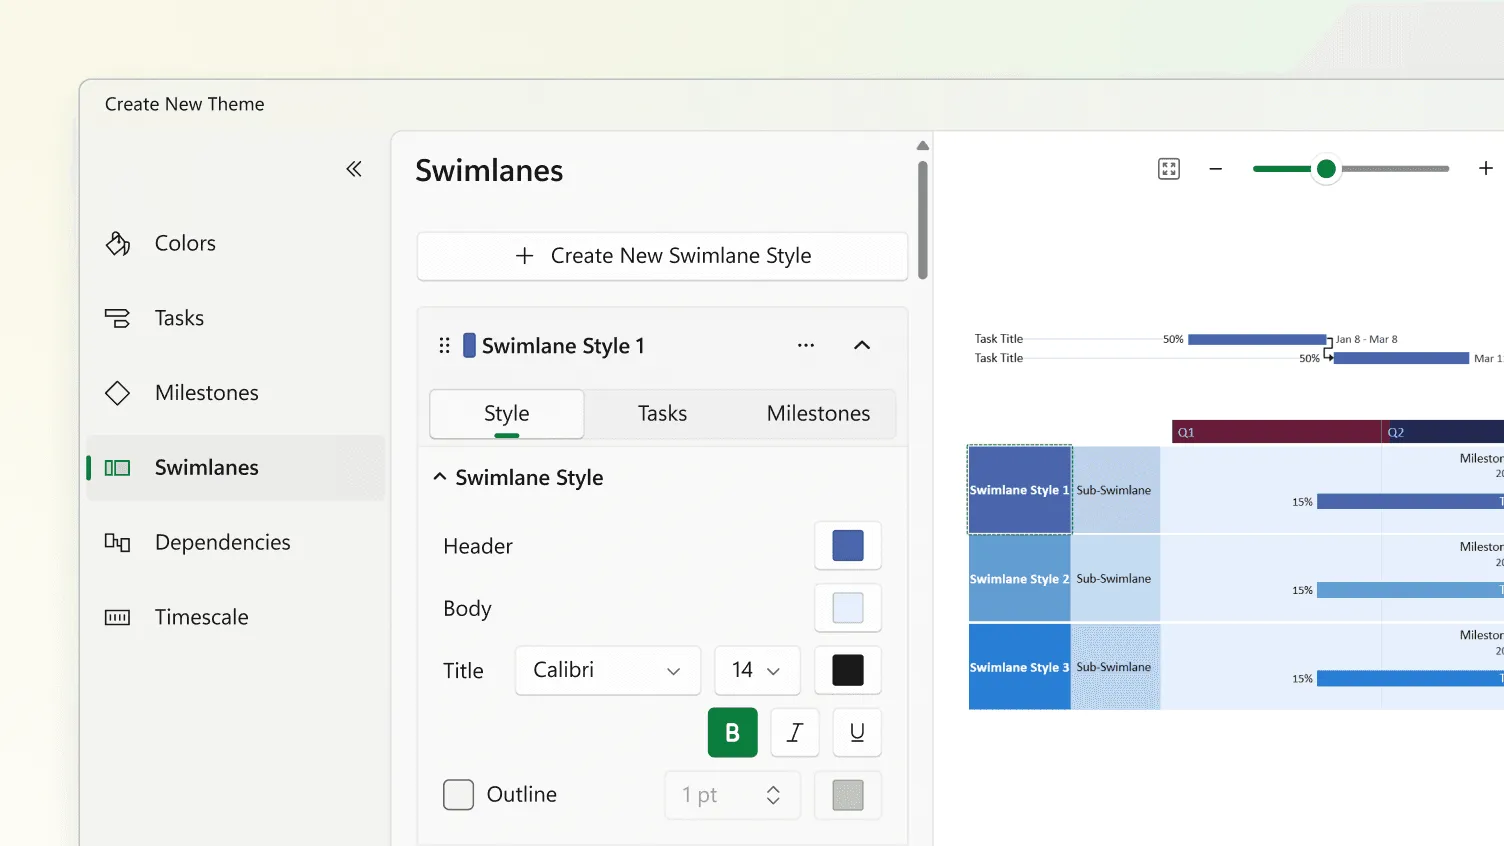1504x846 pixels.
Task: Switch to the Tasks tab in style panel
Action: (662, 414)
